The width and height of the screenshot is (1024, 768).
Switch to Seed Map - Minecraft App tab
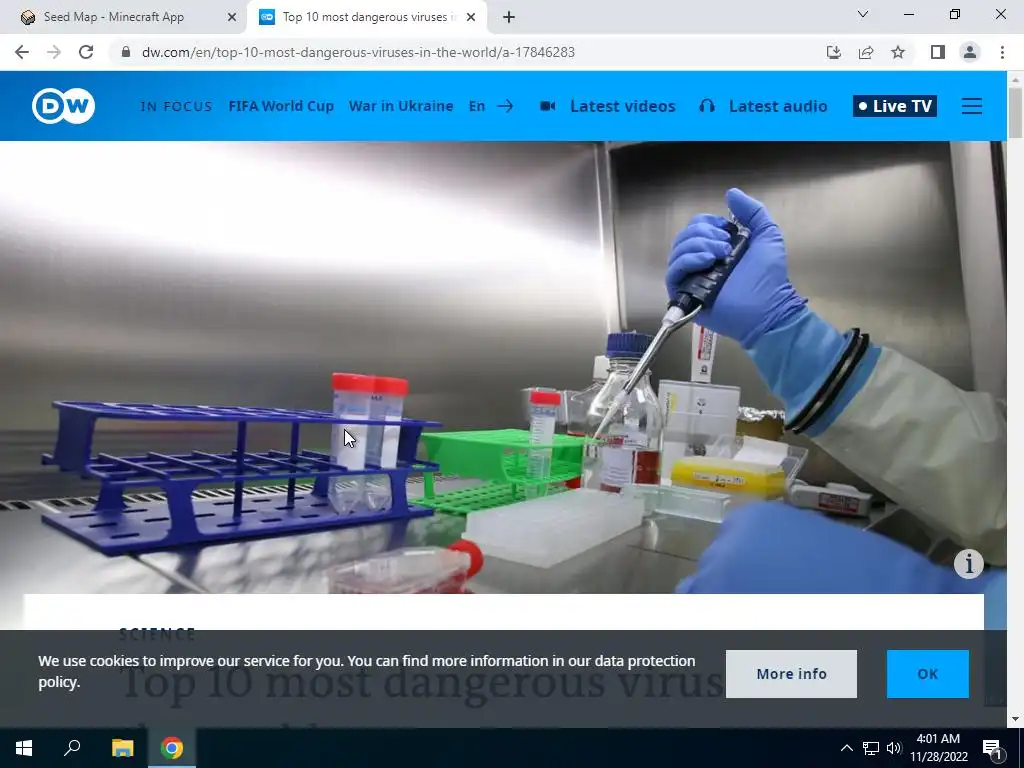tap(123, 17)
